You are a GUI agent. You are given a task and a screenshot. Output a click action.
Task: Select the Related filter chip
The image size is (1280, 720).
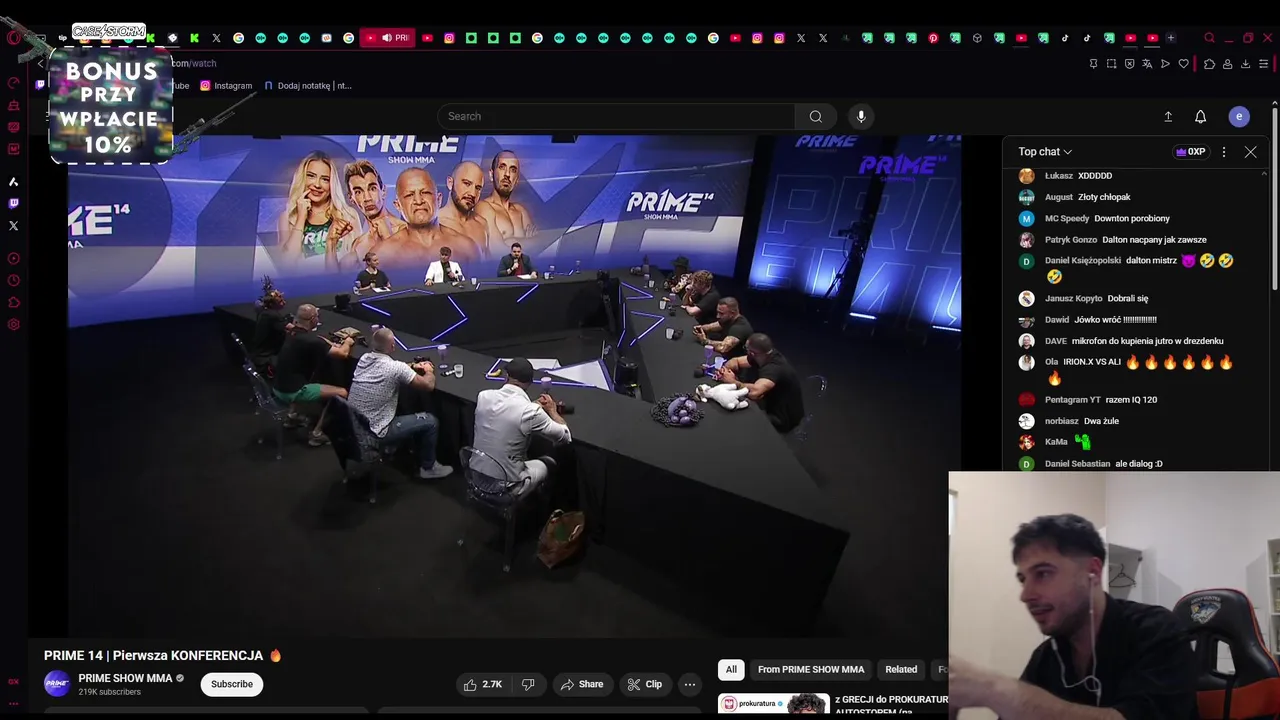(x=901, y=669)
